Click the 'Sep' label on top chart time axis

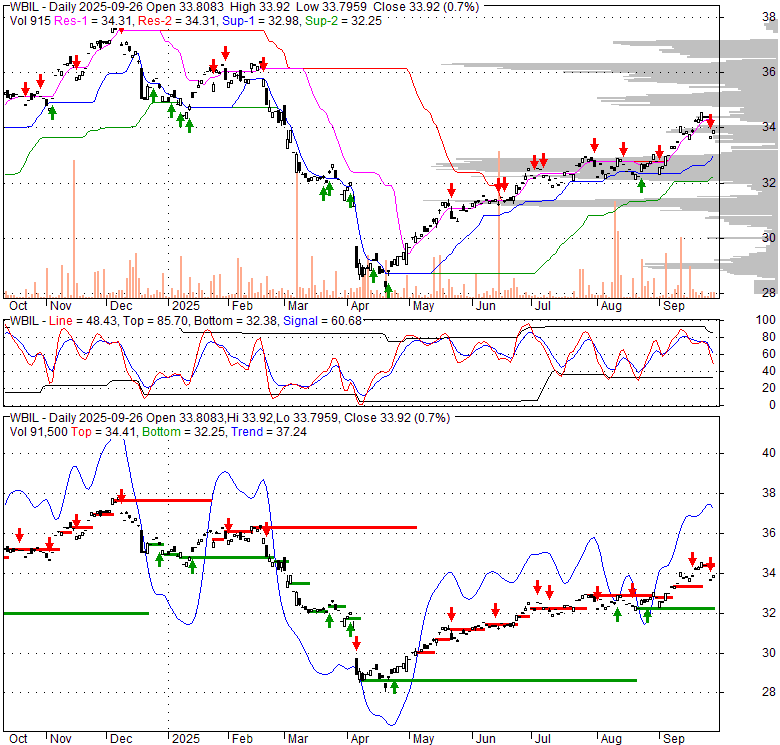(x=674, y=306)
